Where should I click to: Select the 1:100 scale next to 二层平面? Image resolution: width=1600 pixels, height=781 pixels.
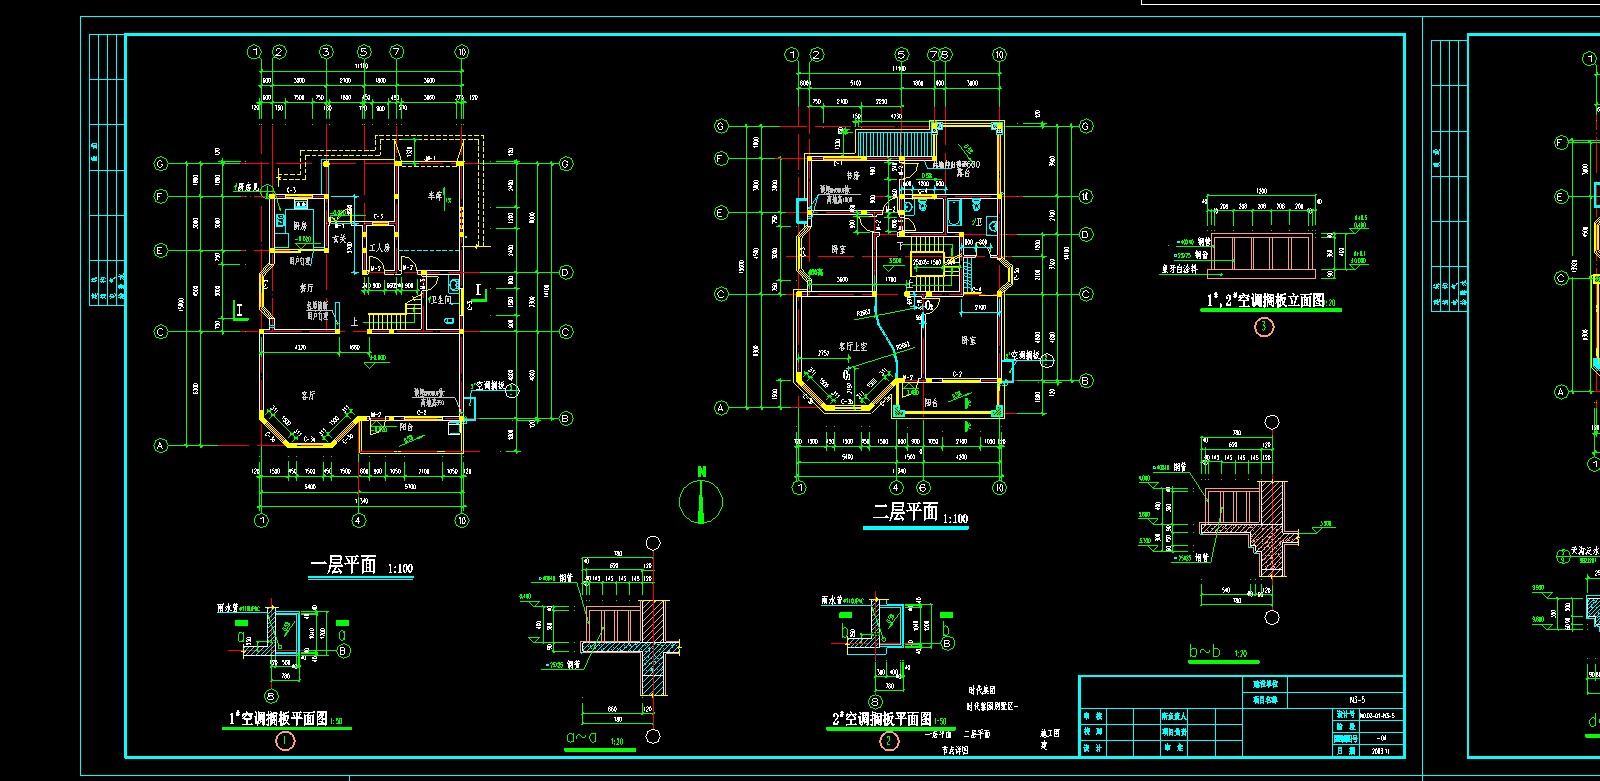pyautogui.click(x=955, y=519)
